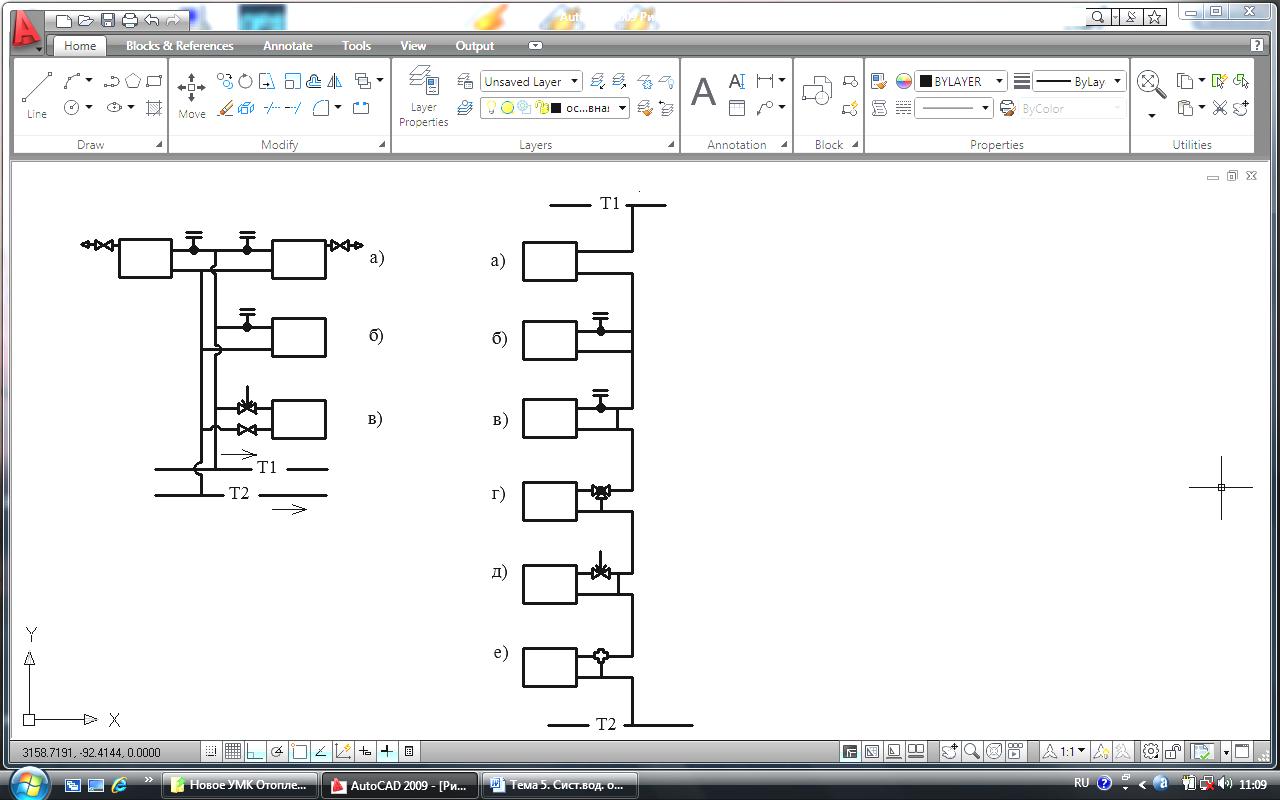Click the search magnifier in title bar
The image size is (1280, 800).
(1098, 17)
